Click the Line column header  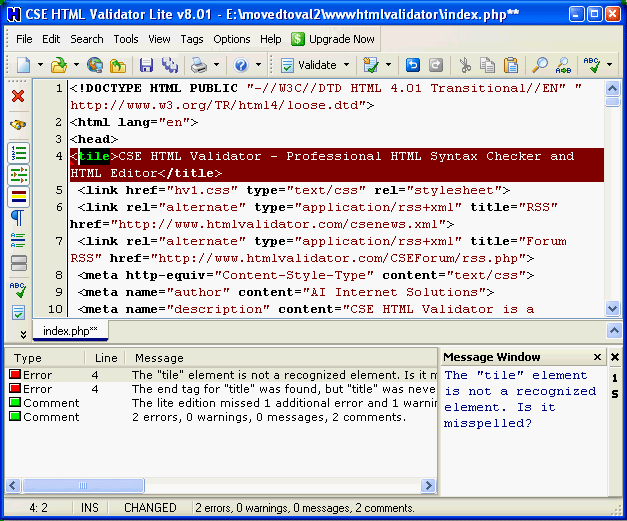(106, 358)
